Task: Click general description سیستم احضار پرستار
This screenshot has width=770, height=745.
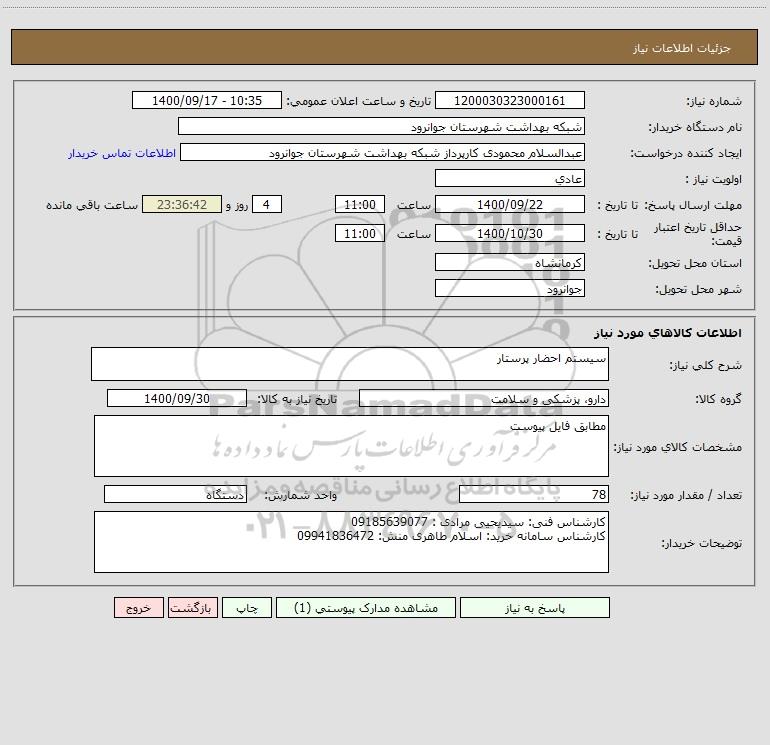Action: [x=350, y=364]
